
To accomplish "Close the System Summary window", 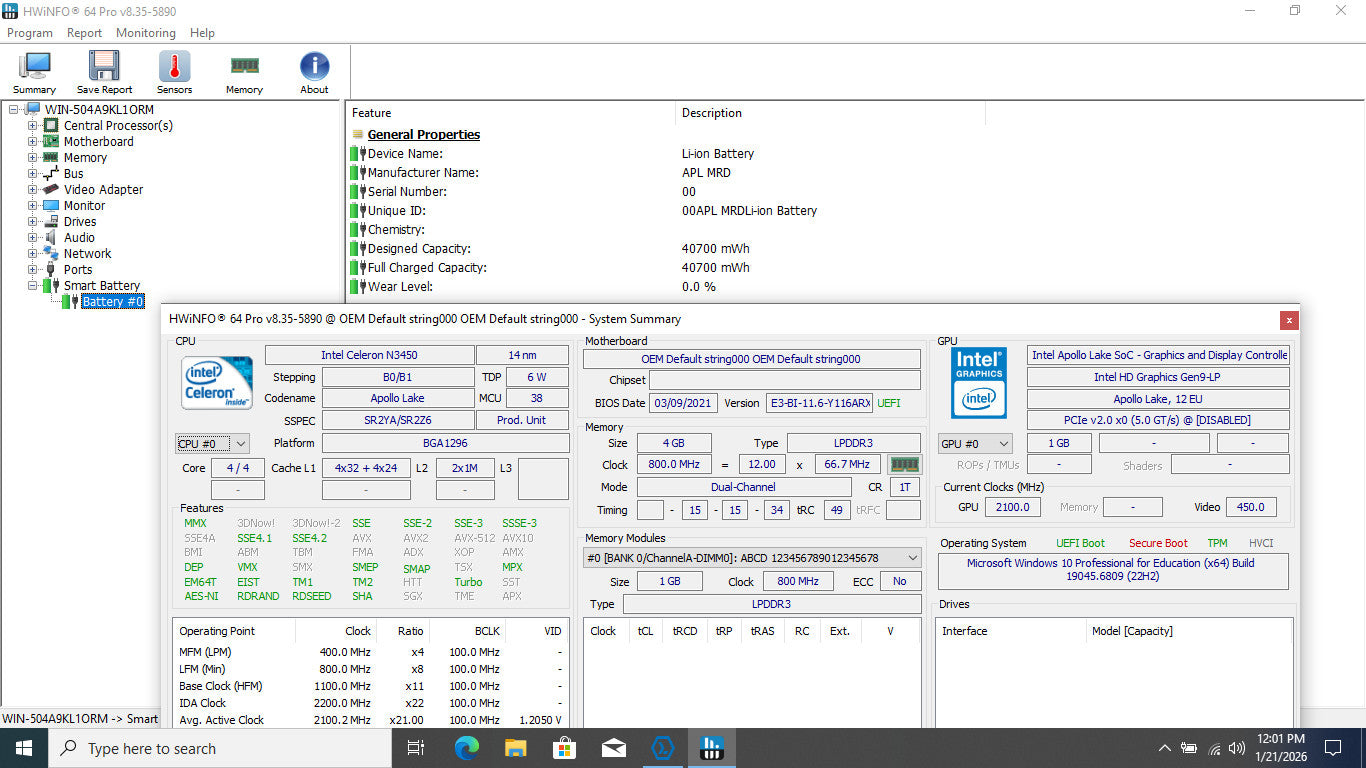I will [x=1289, y=320].
